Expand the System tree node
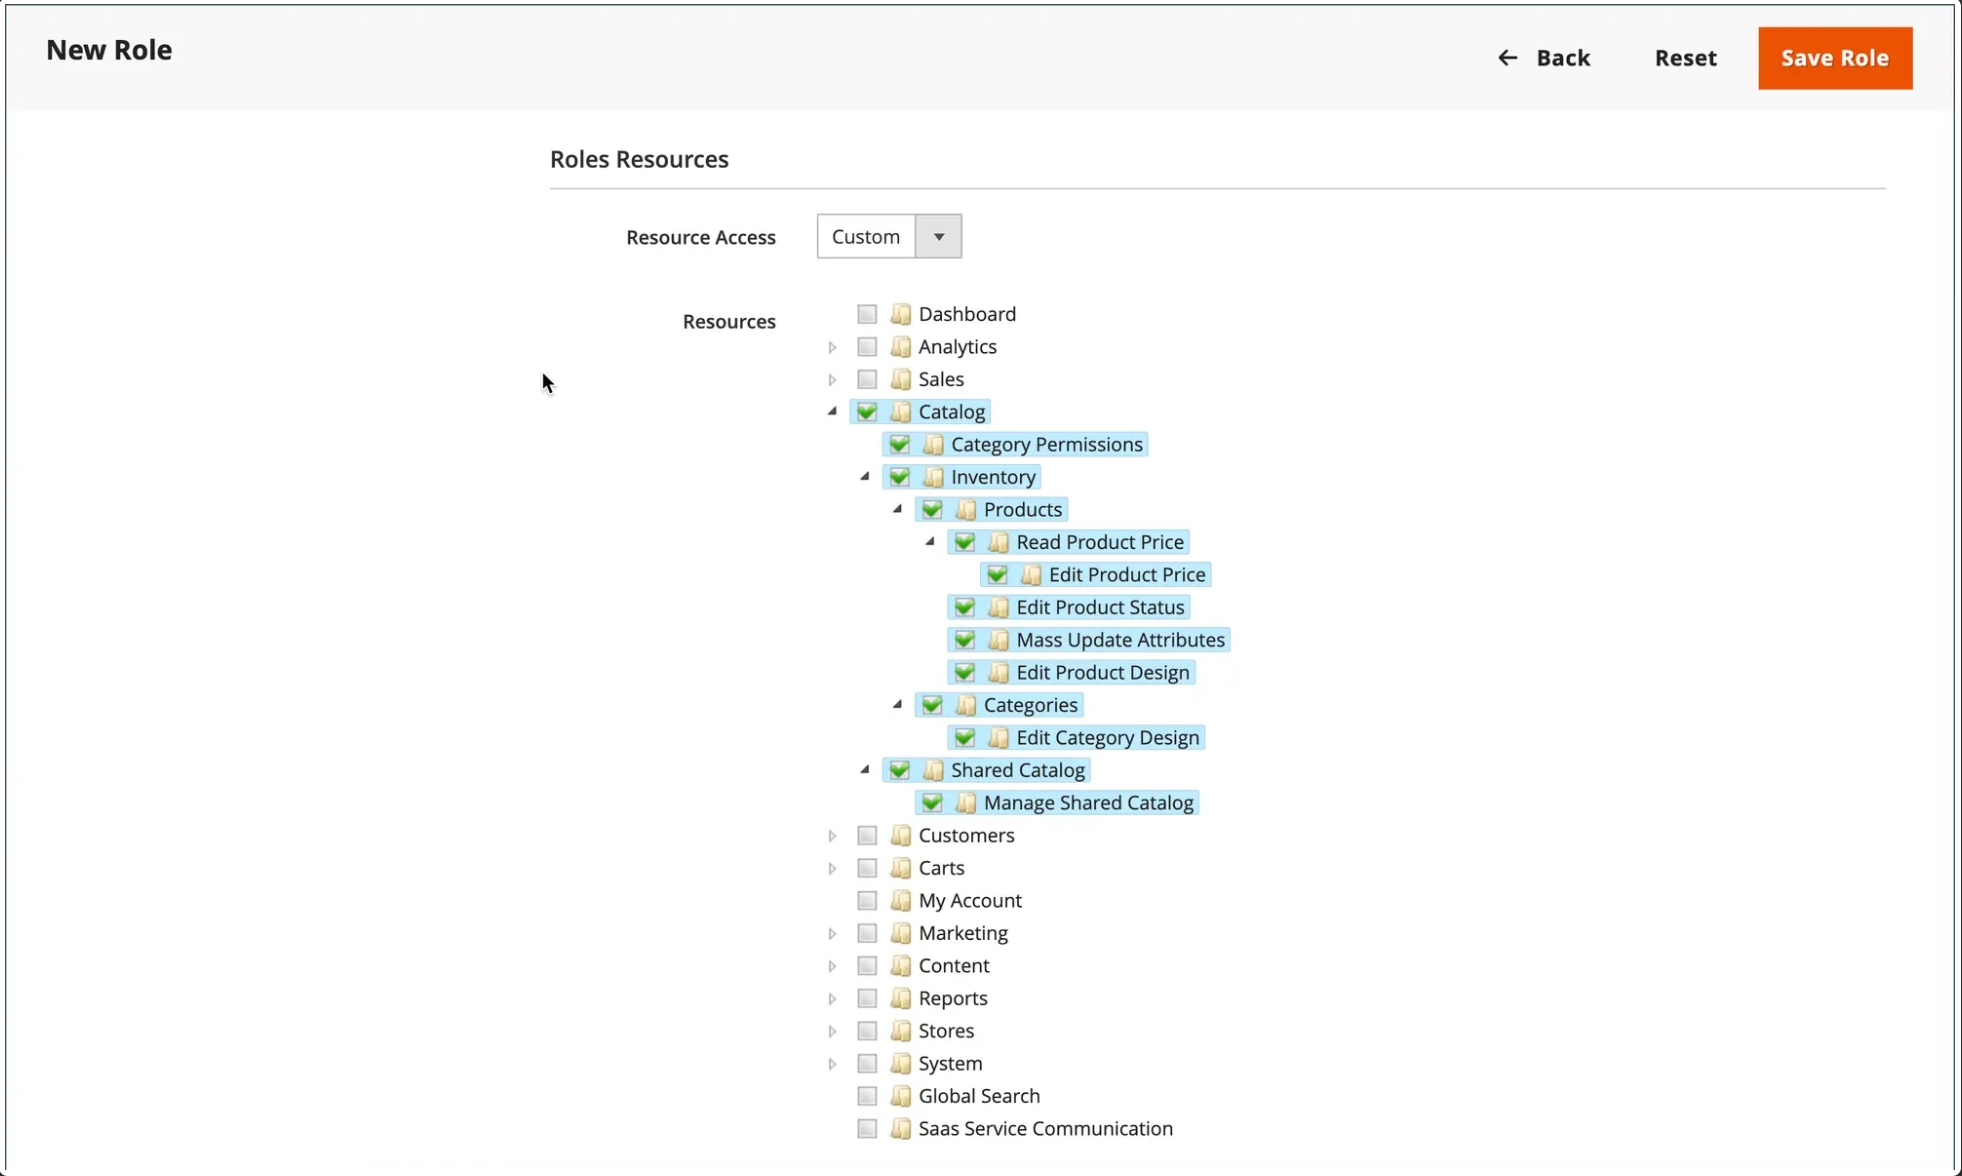The width and height of the screenshot is (1962, 1176). click(832, 1064)
